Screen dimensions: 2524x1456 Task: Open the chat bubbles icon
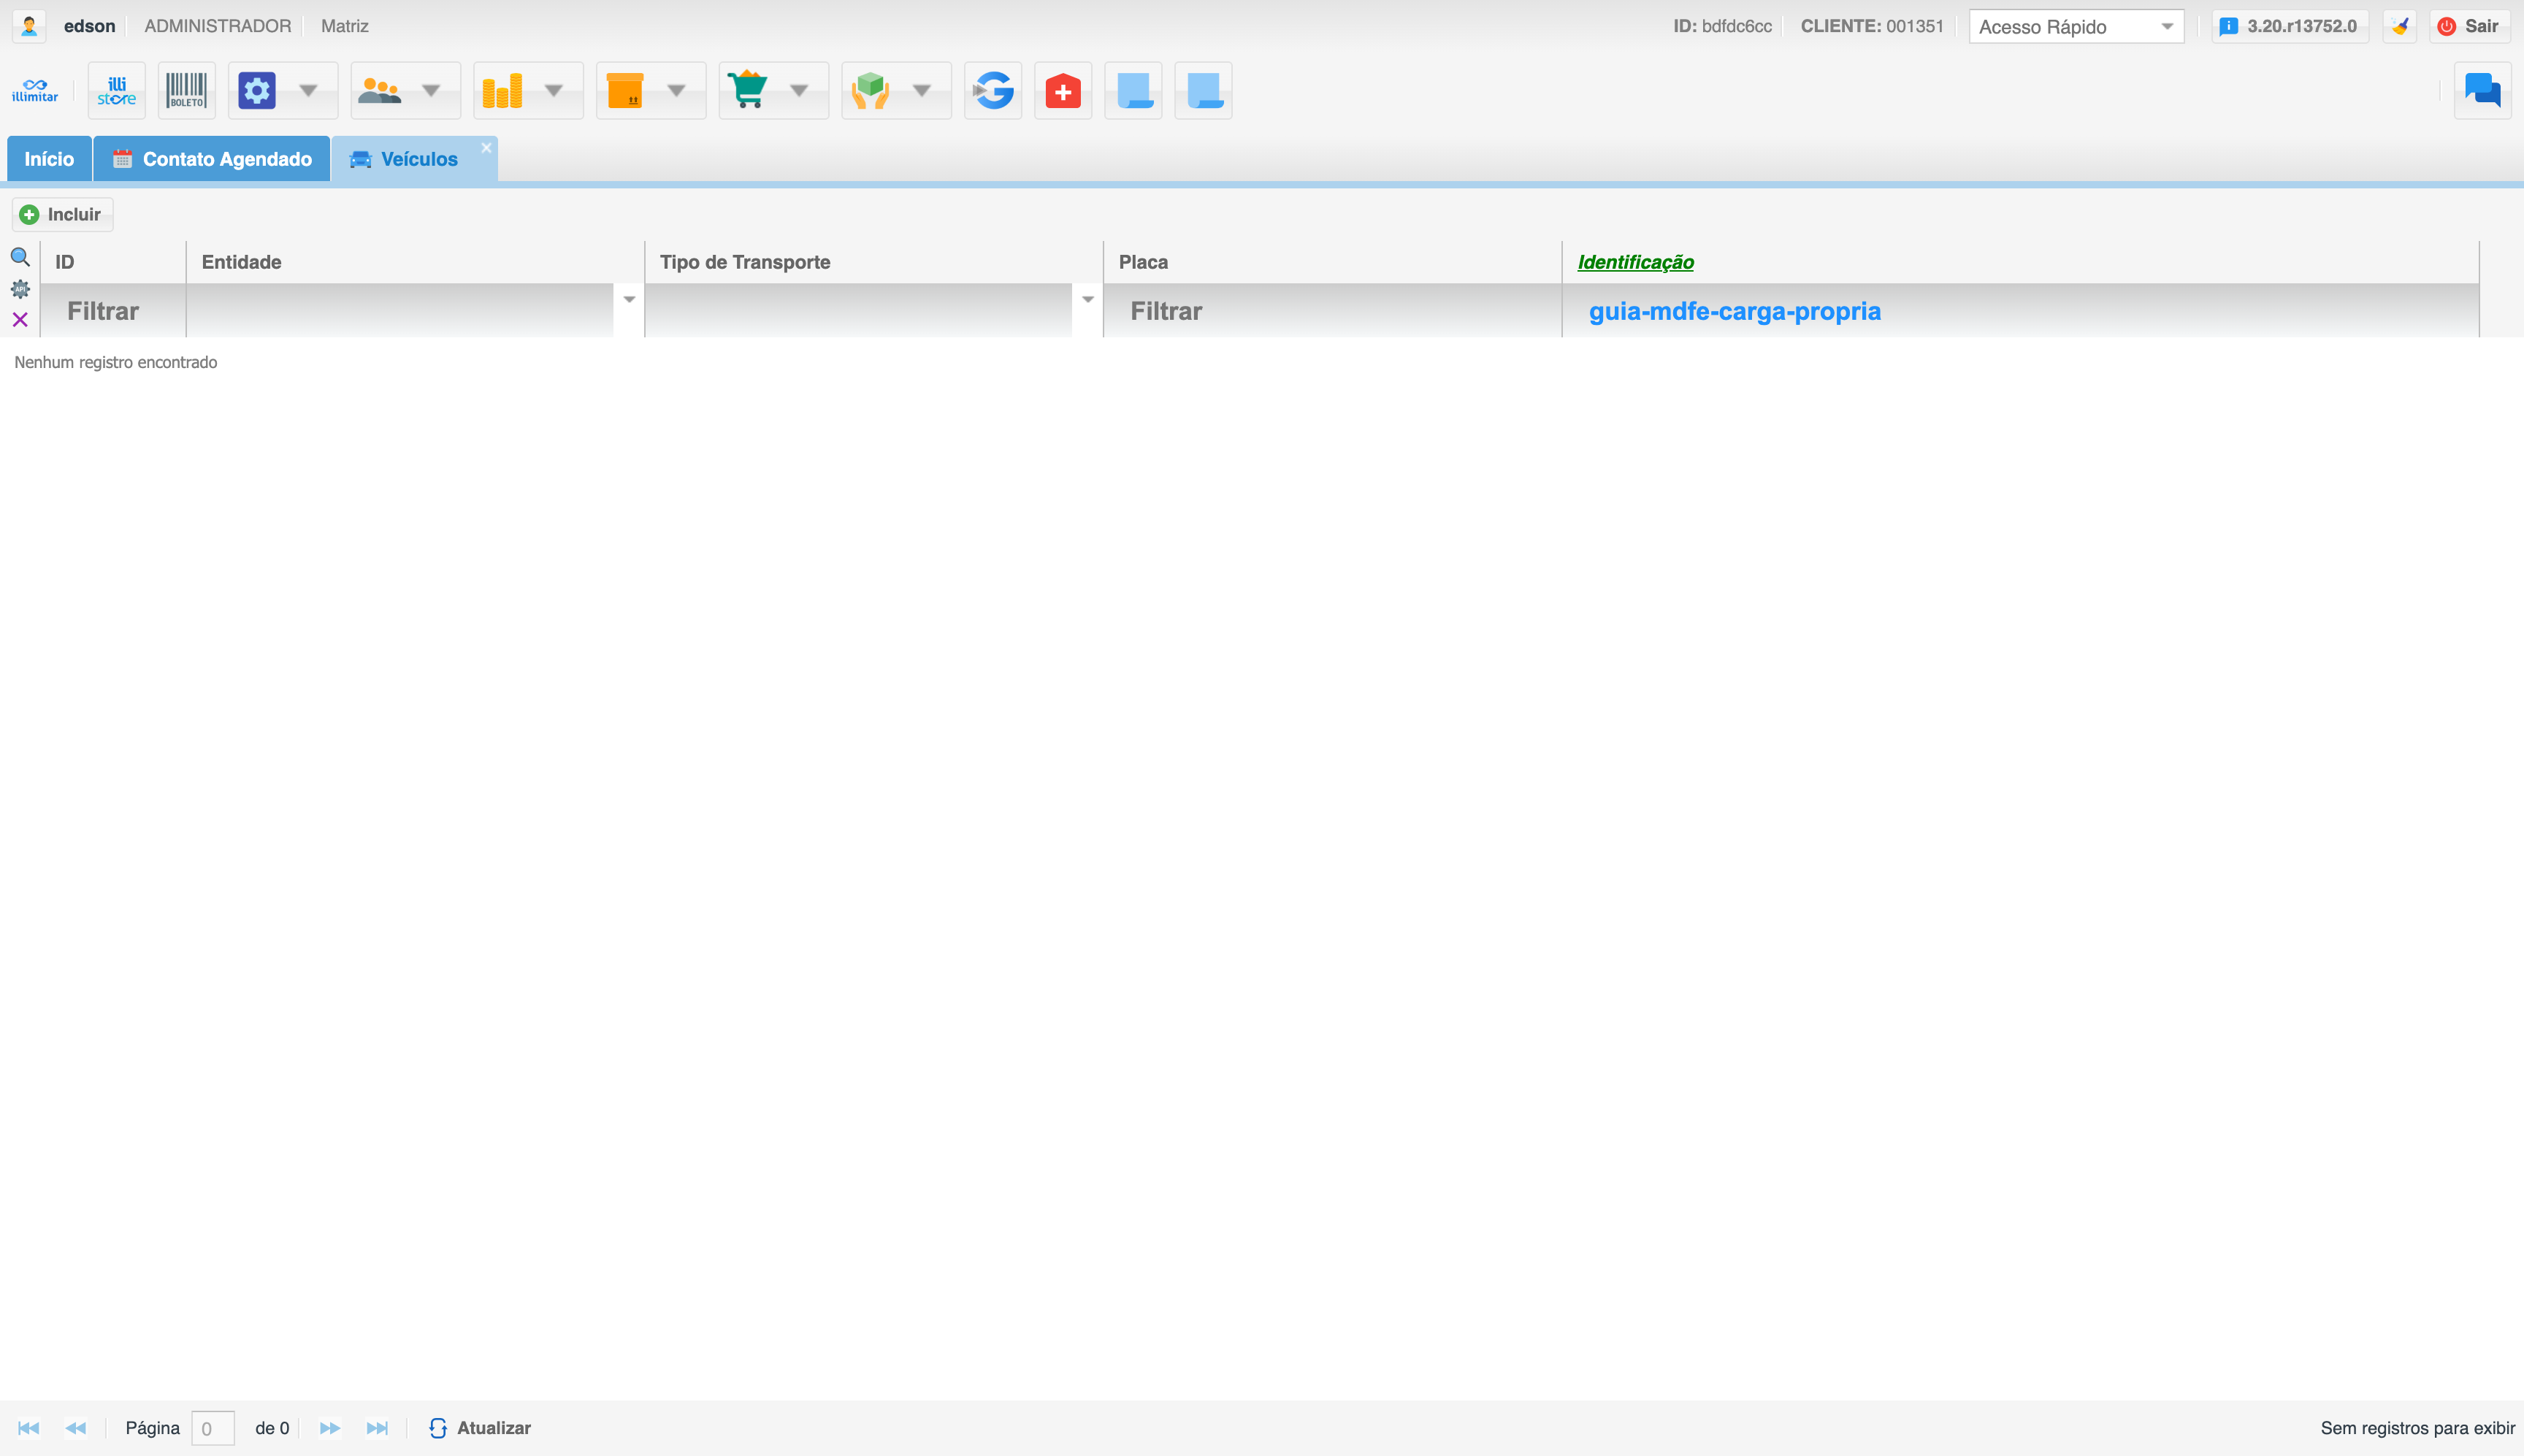click(2482, 91)
